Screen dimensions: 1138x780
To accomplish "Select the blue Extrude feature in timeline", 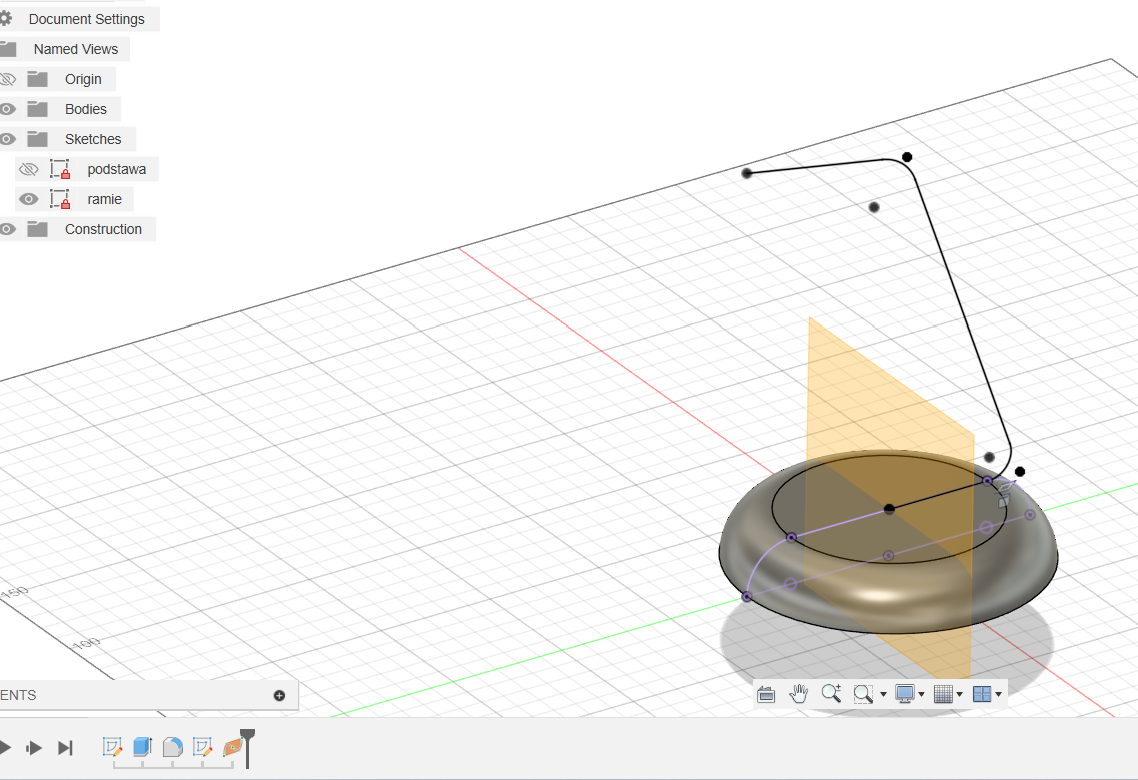I will 142,747.
